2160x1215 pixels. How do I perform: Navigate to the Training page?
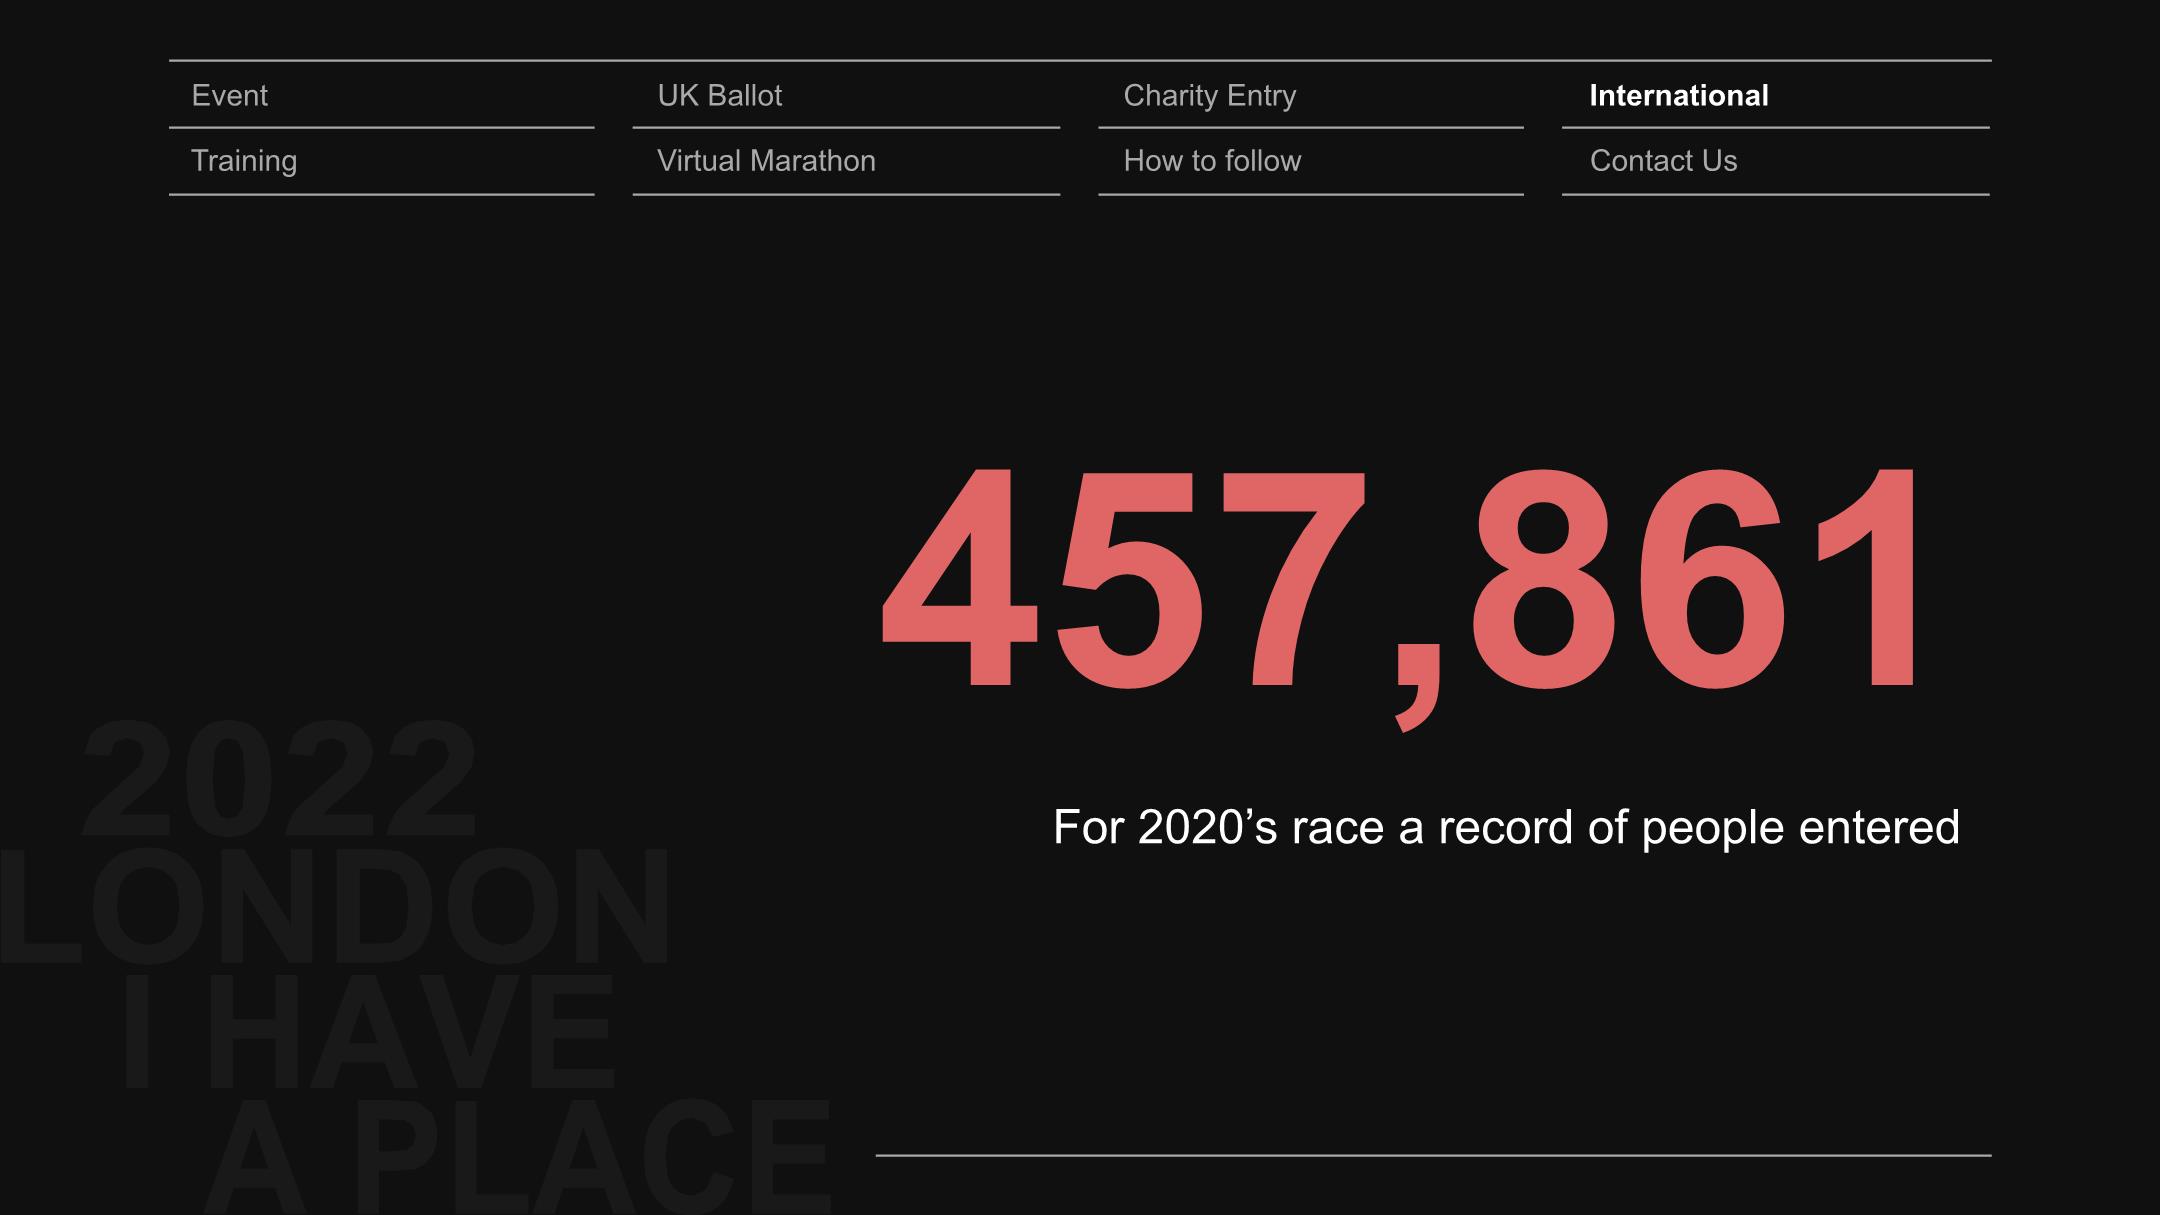coord(243,161)
